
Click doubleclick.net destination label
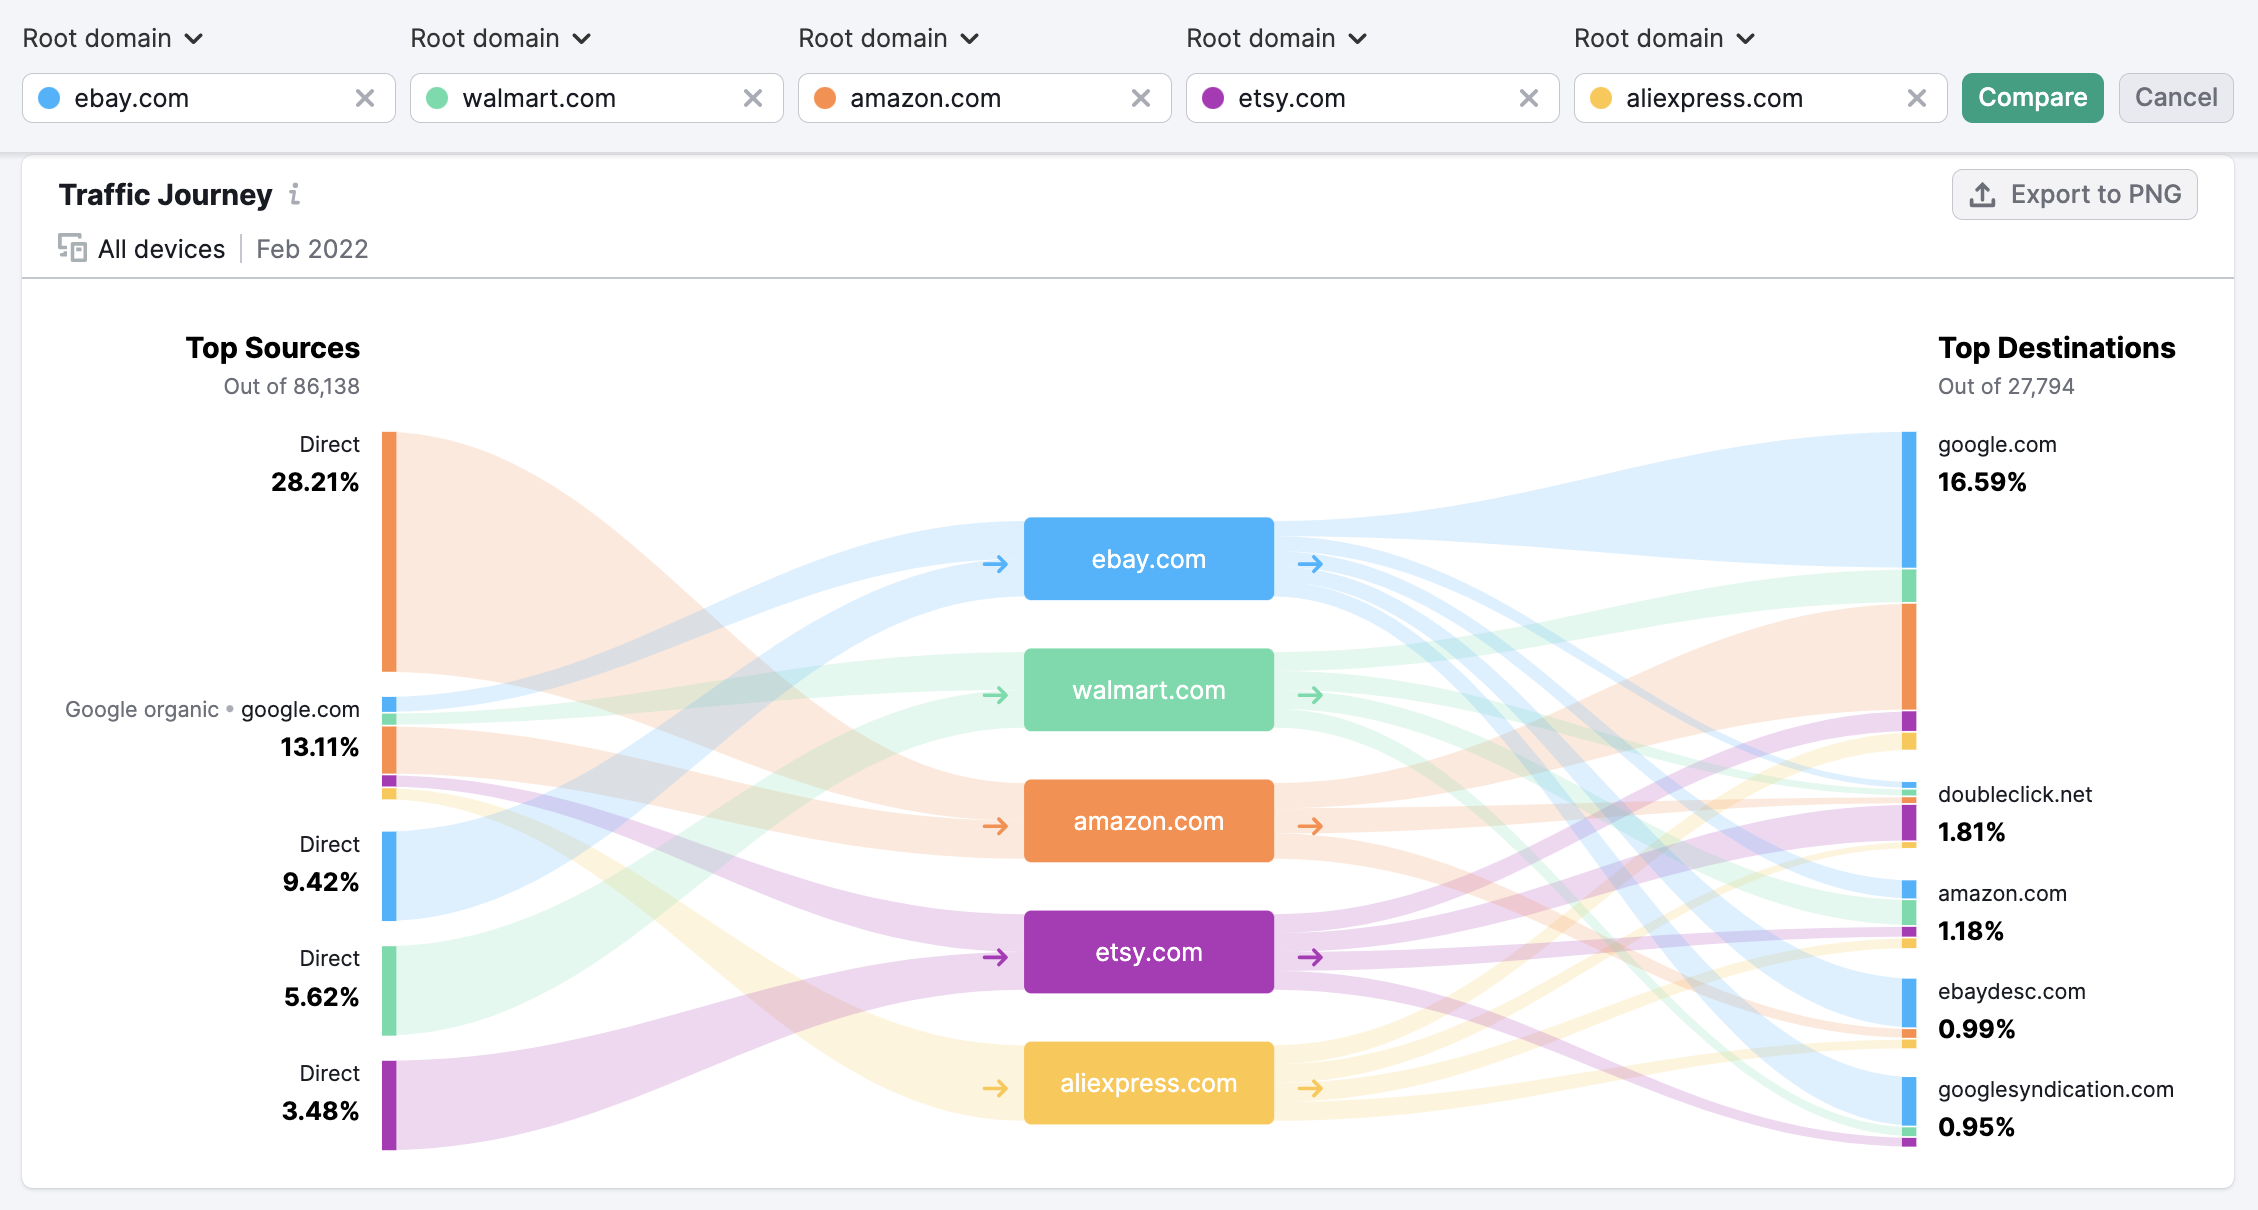pos(2015,794)
